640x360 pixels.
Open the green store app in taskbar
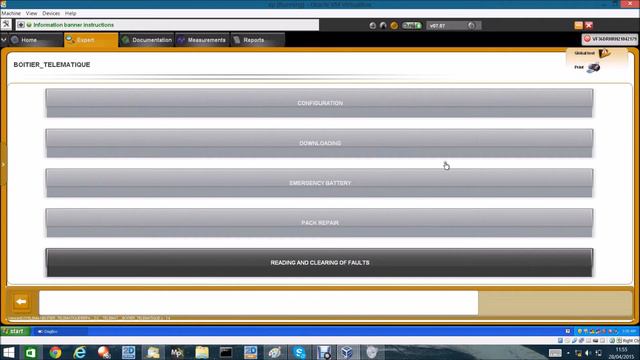click(x=31, y=352)
